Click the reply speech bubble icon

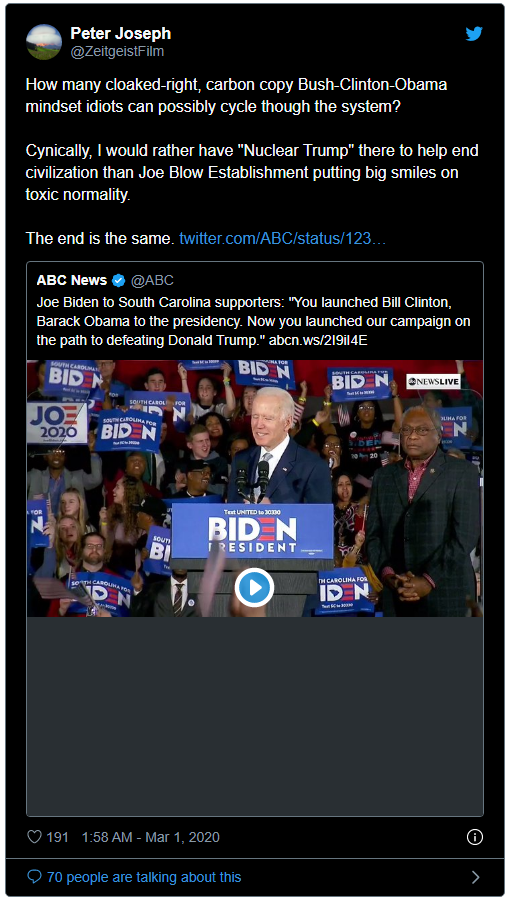point(34,877)
